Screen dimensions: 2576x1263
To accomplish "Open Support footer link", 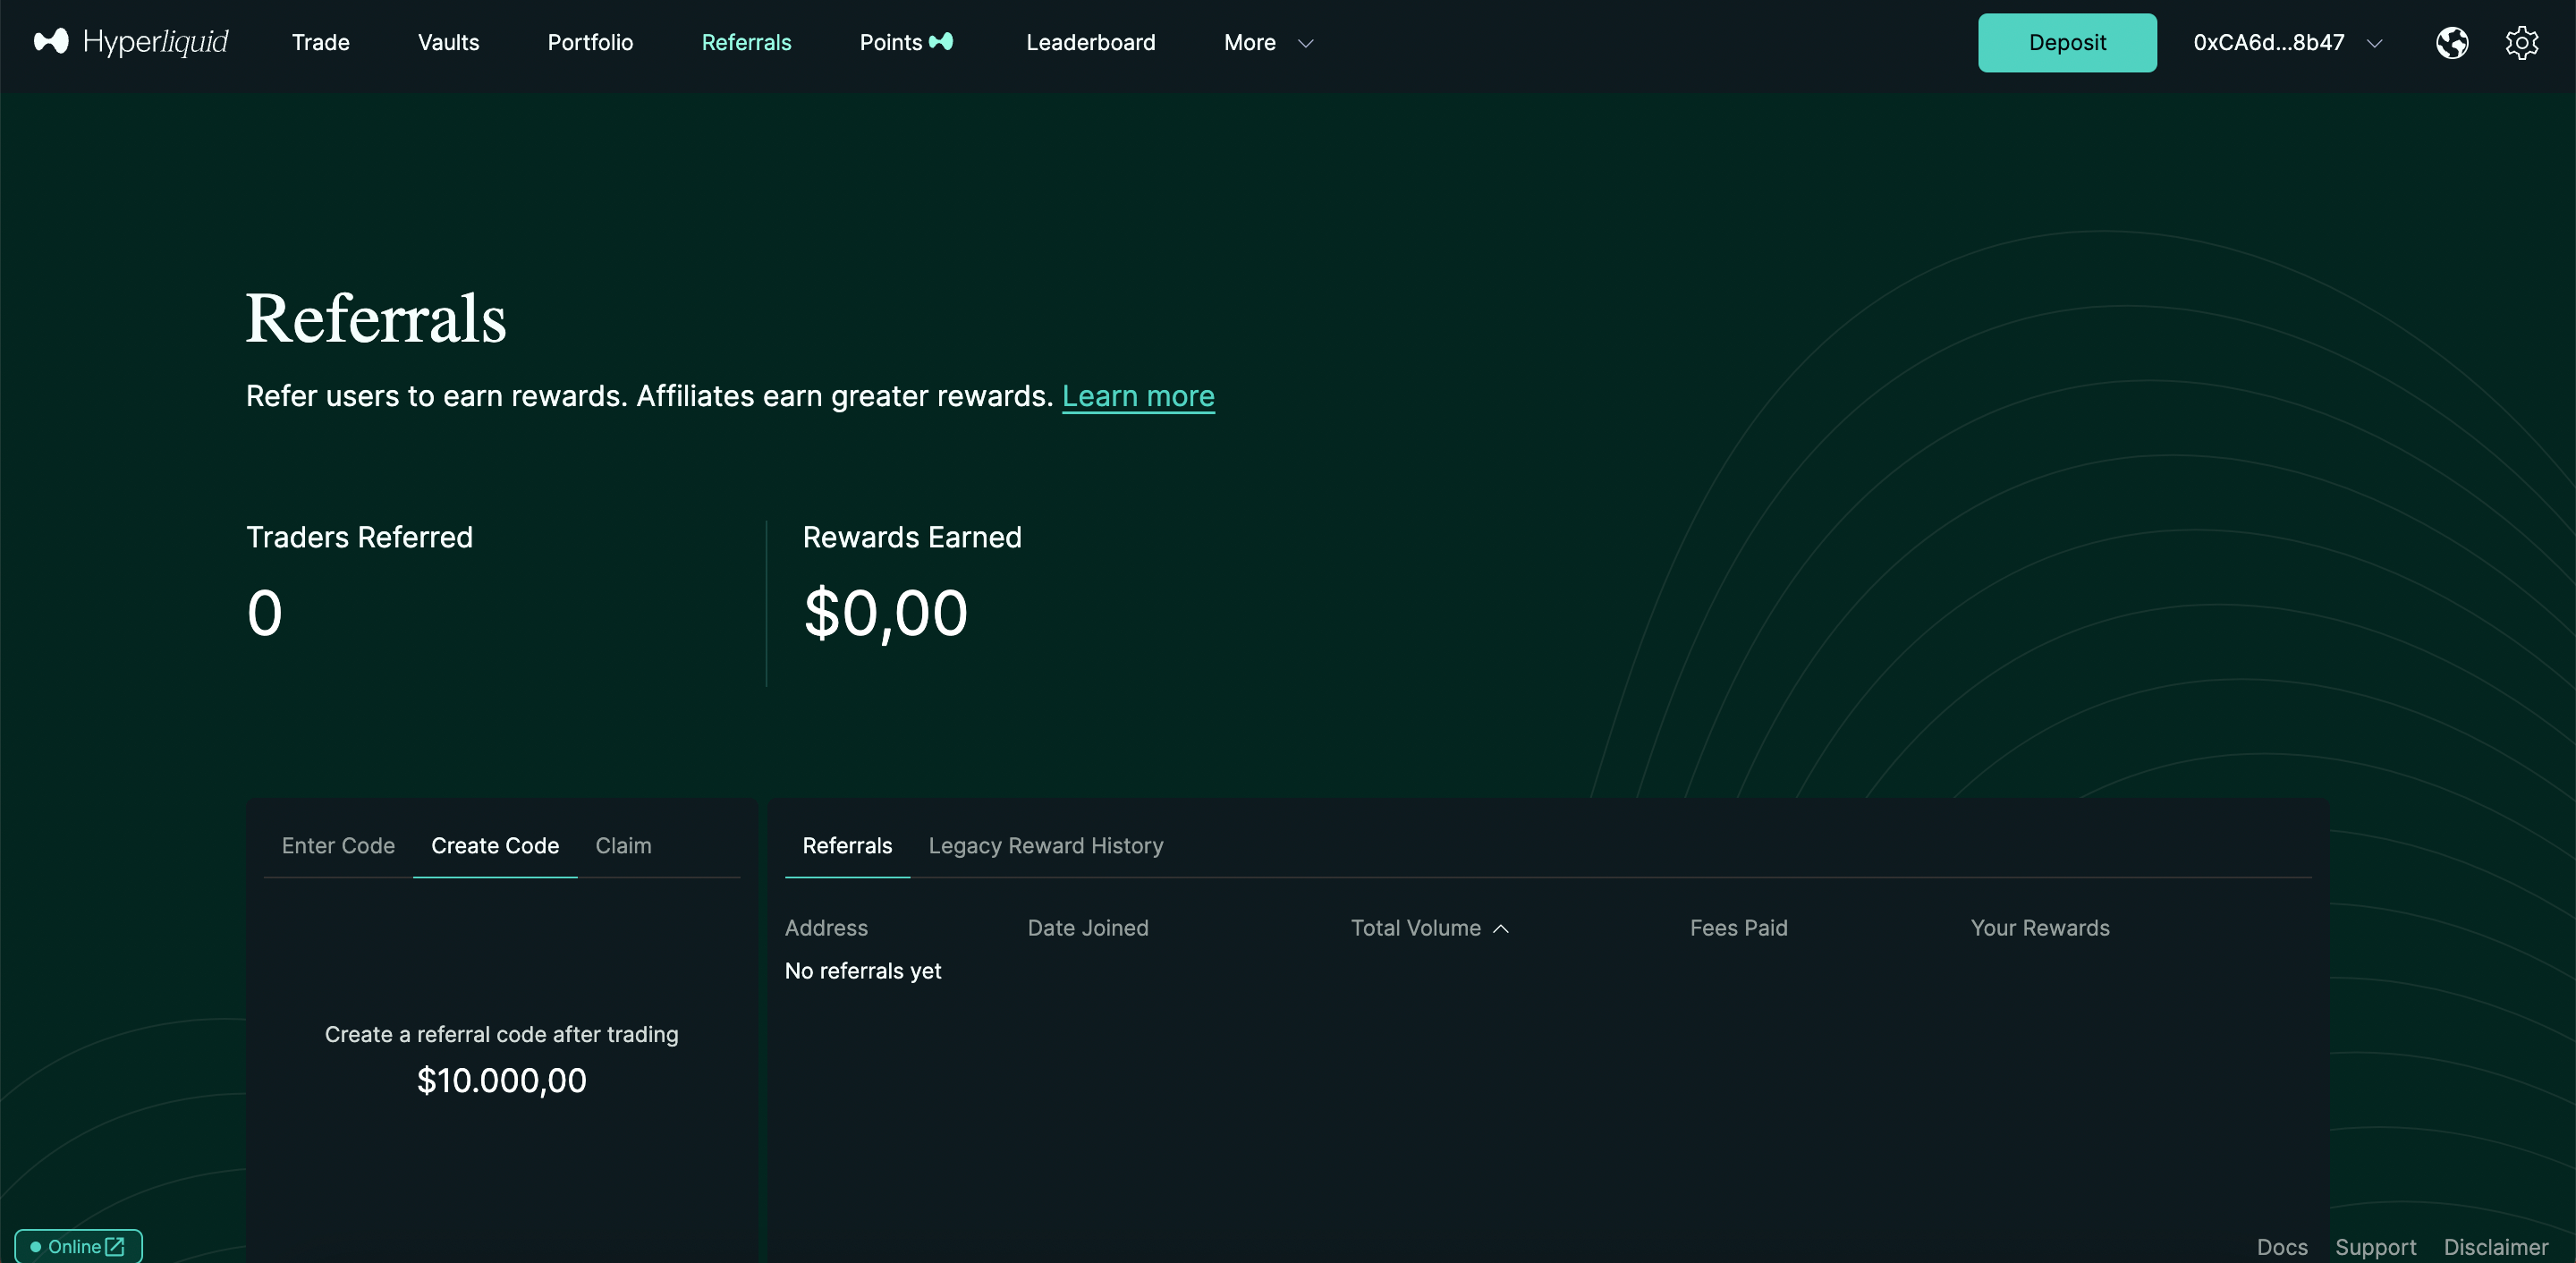I will [2375, 1246].
